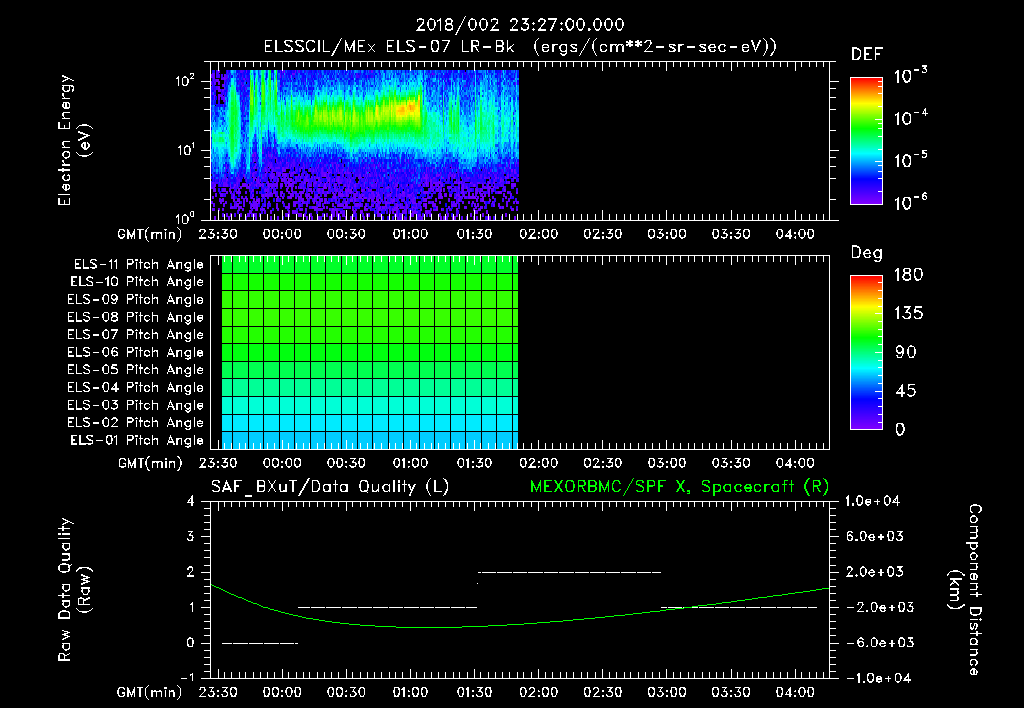
Task: Select the 'ELS-03 Pitch Angle' row label
Action: pyautogui.click(x=136, y=406)
